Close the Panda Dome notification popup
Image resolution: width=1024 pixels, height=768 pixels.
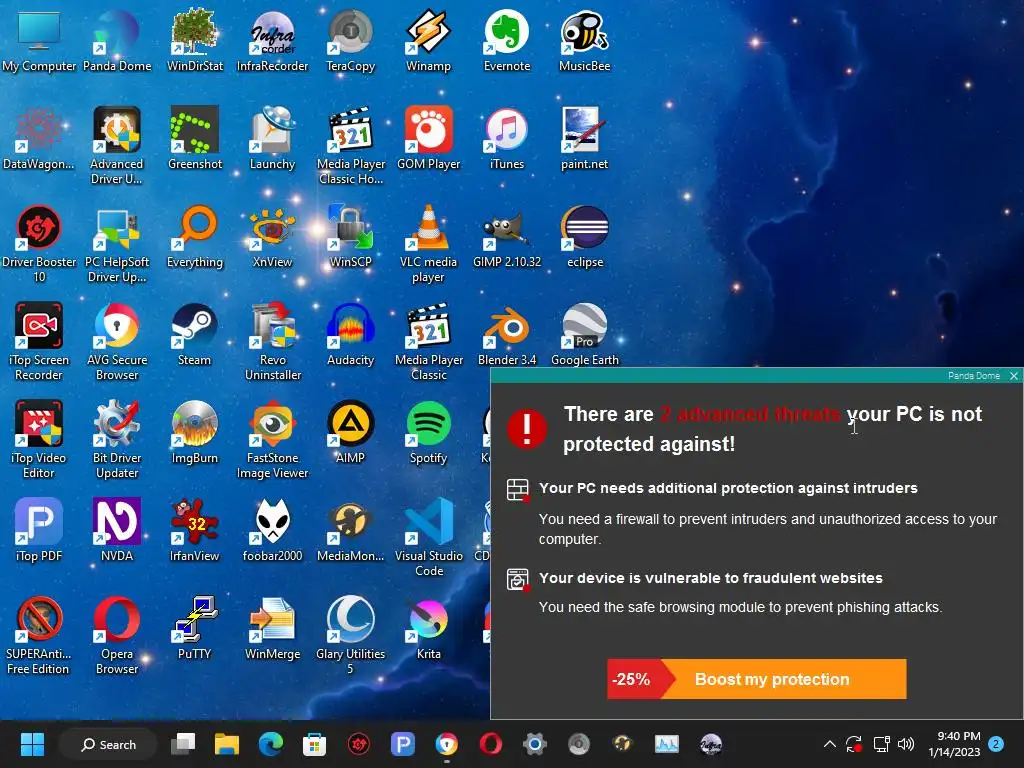pos(1014,376)
